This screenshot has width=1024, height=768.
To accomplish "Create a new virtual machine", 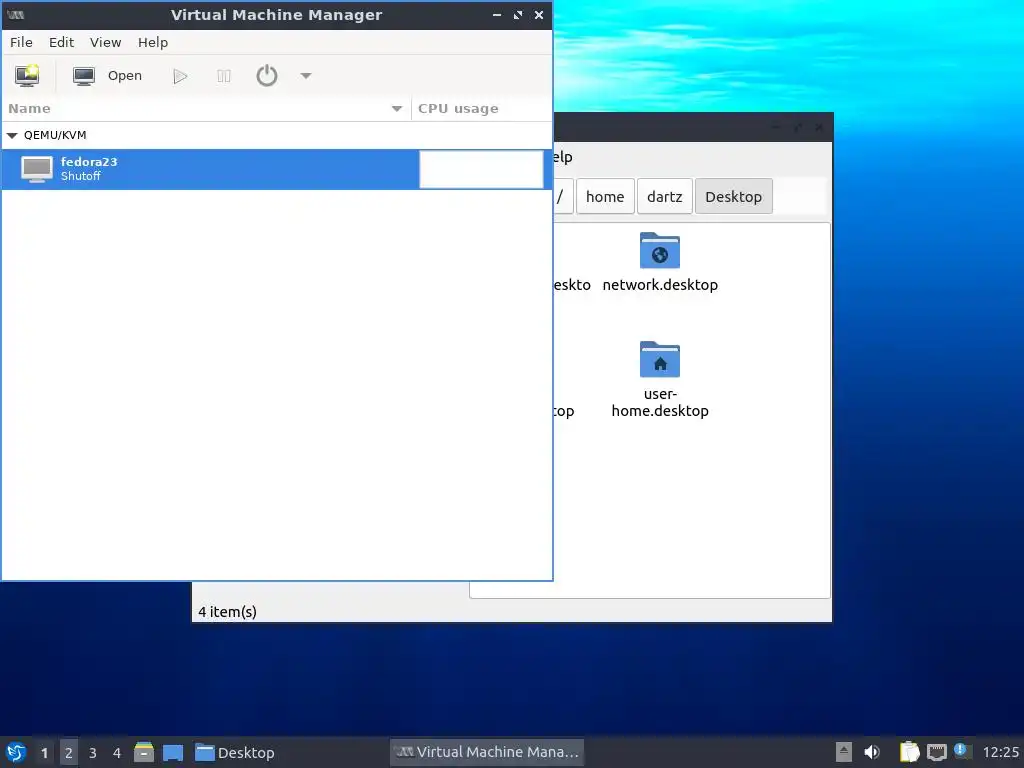I will [27, 76].
